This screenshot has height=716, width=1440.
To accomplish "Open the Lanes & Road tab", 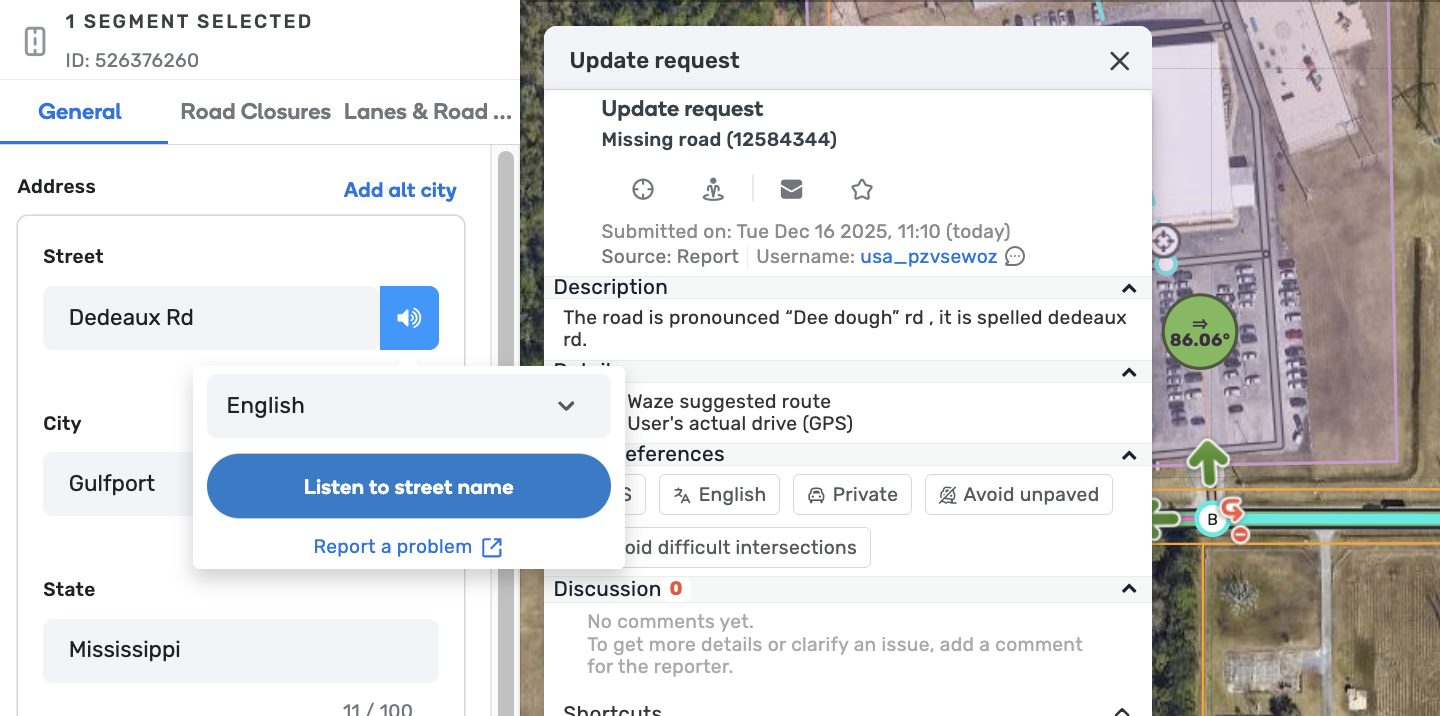I will [428, 112].
